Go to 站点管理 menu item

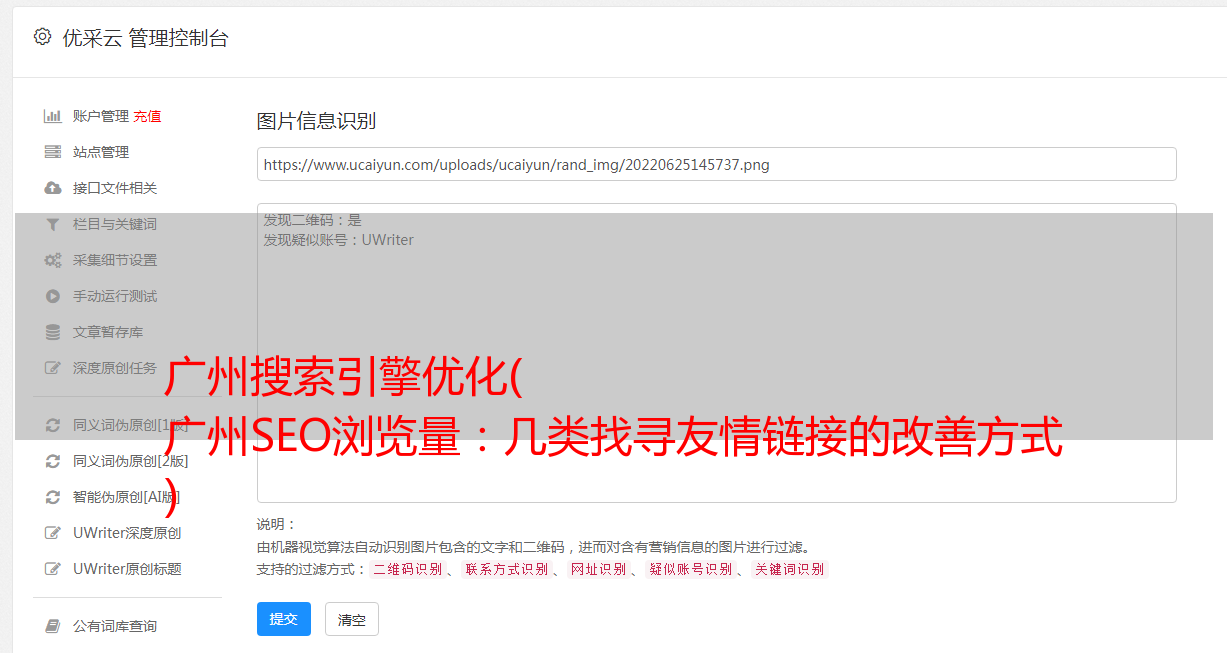pos(101,152)
